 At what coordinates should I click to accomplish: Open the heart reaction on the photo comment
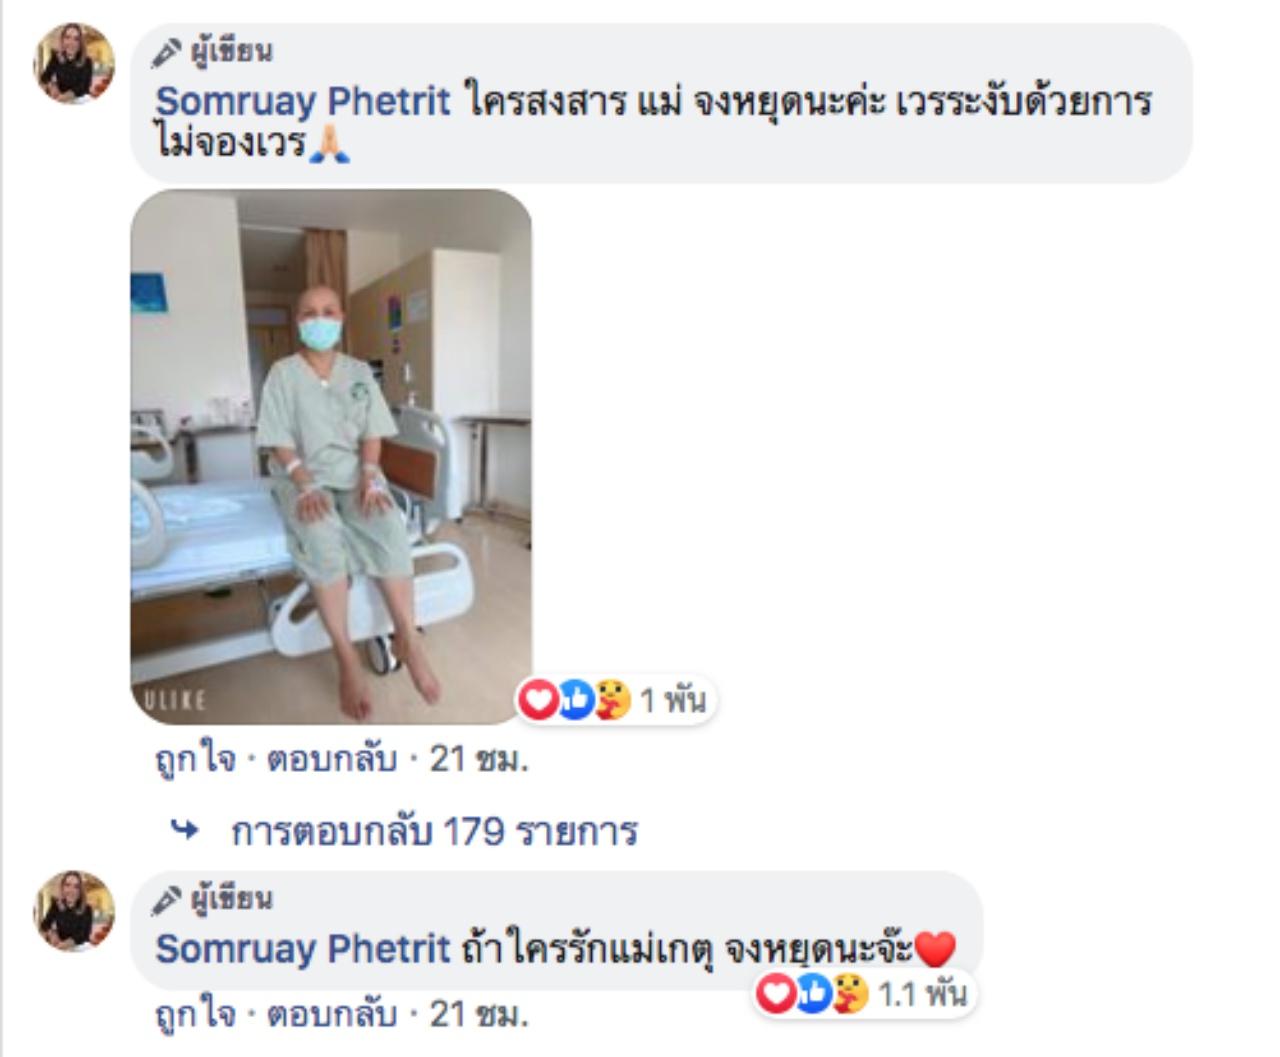(540, 700)
